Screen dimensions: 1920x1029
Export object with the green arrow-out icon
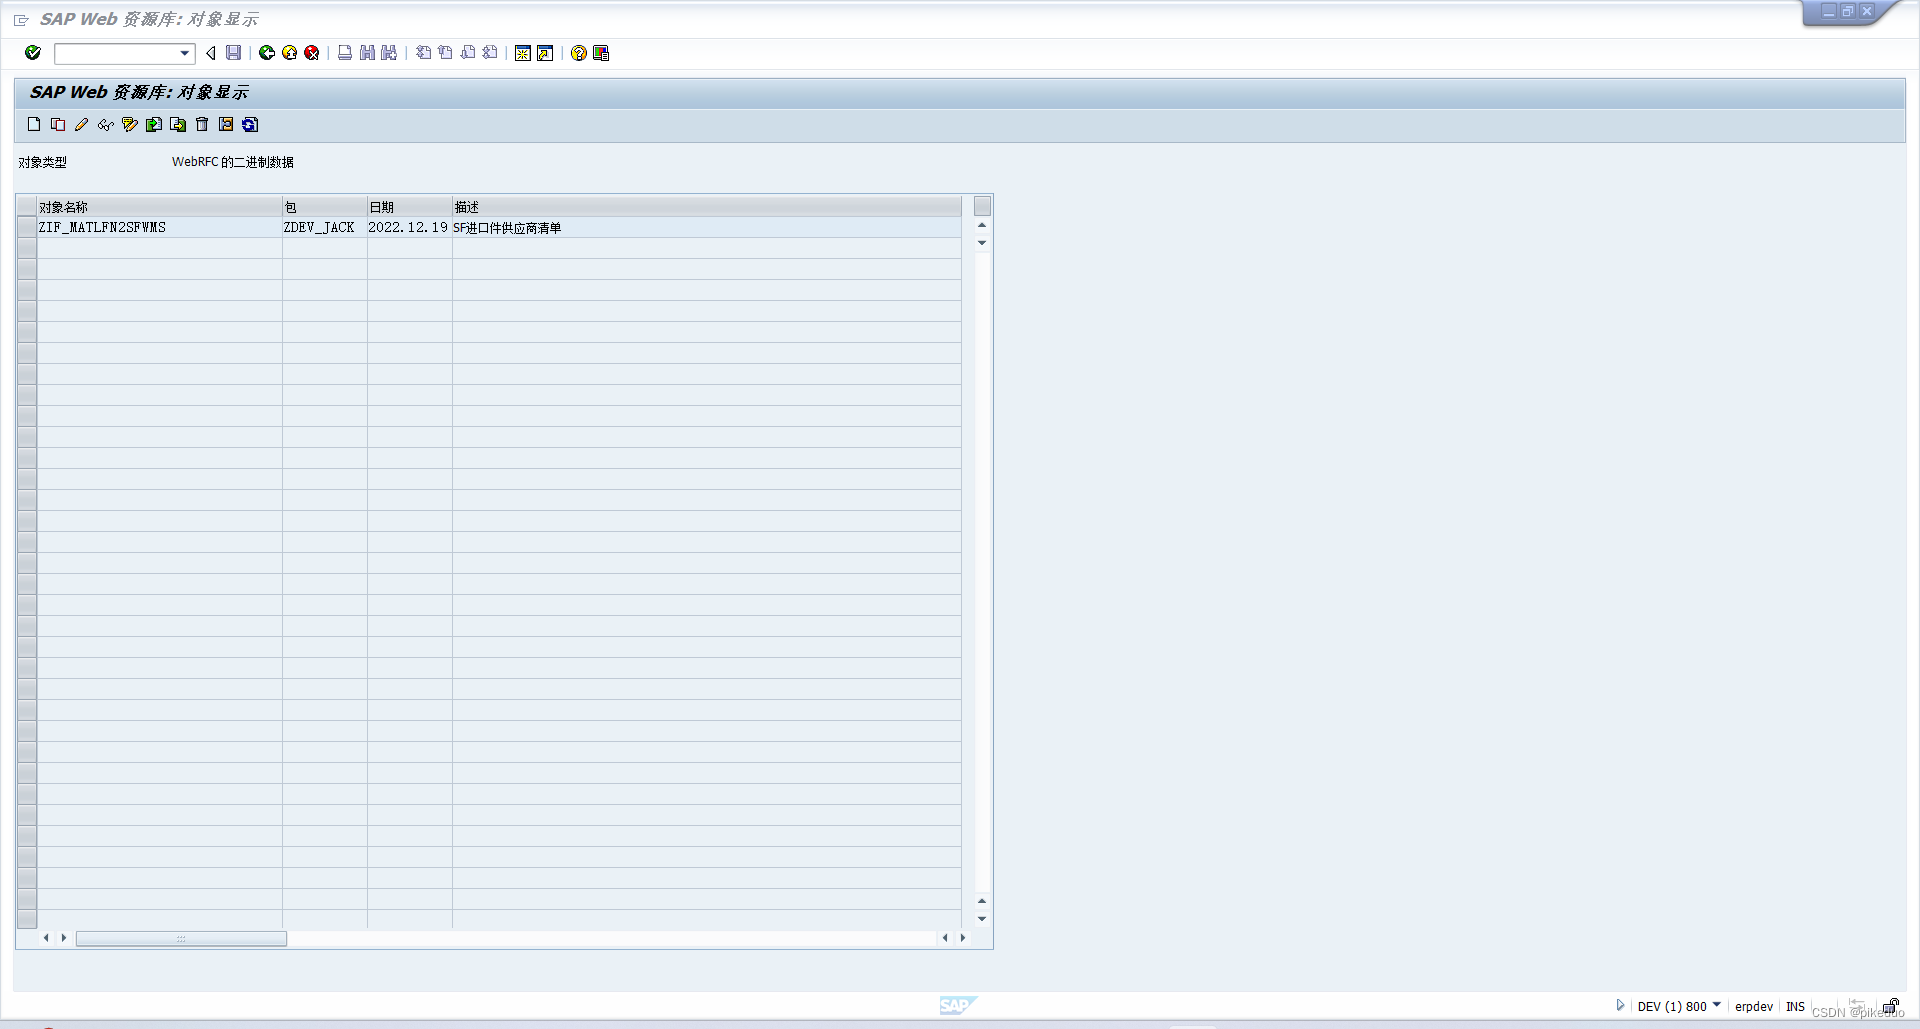[x=178, y=125]
